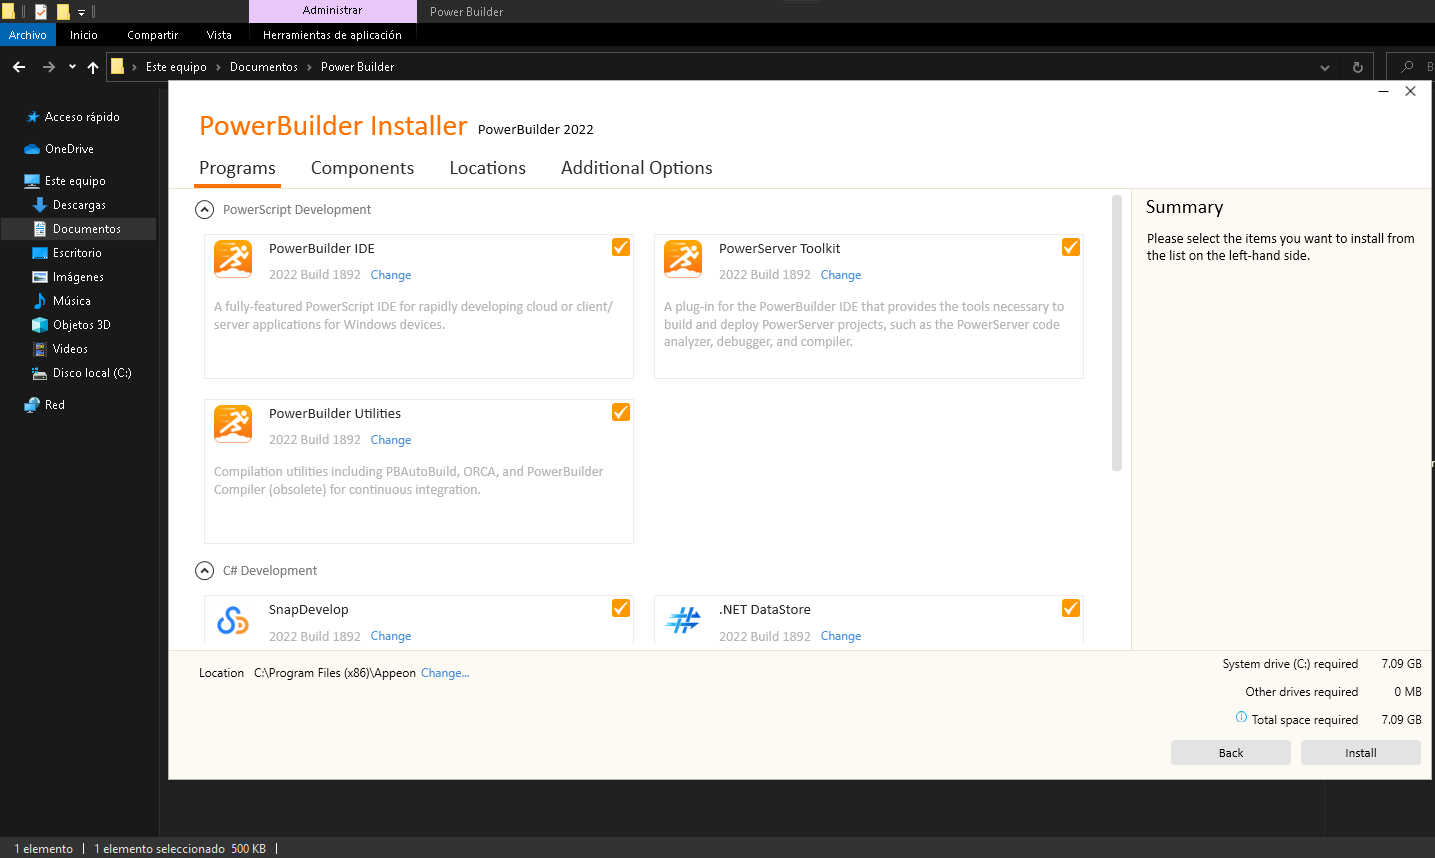Viewport: 1435px width, 858px height.
Task: Uncheck the PowerServer Toolkit checkbox
Action: [x=1071, y=247]
